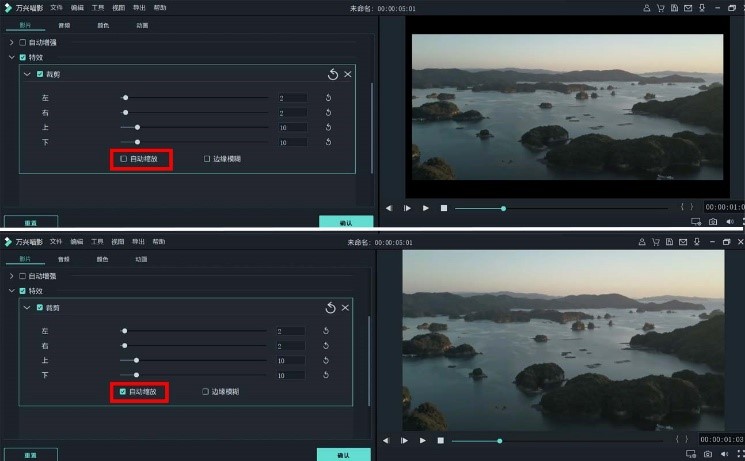Toggle 自动增强 checkbox in upper window
The height and width of the screenshot is (461, 745).
coord(22,42)
